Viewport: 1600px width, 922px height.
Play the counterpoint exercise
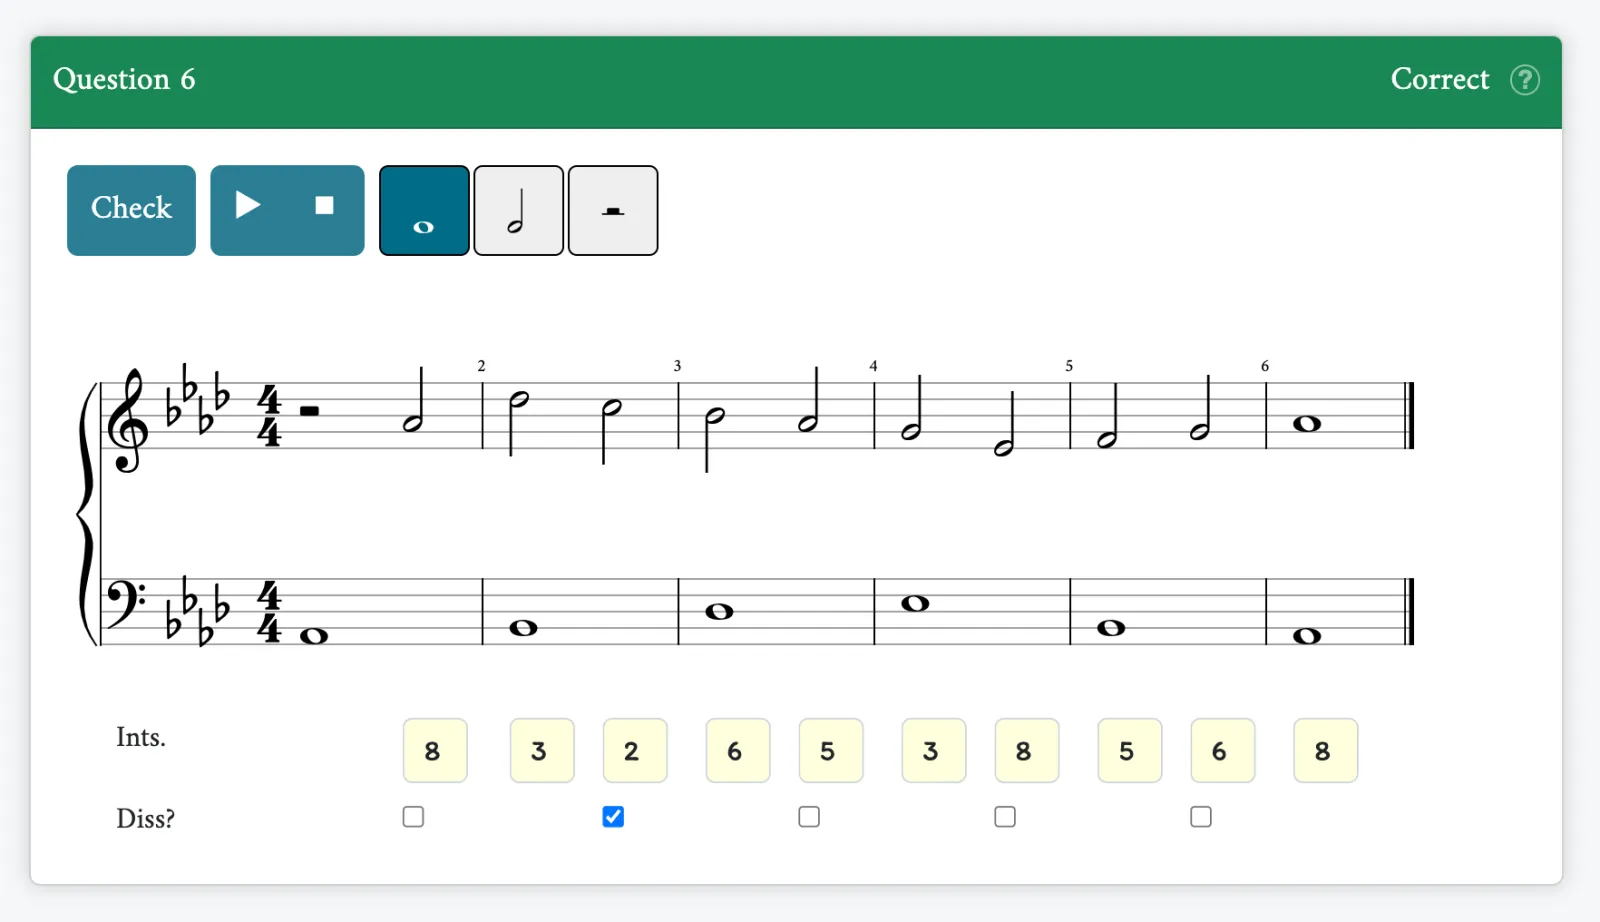(248, 206)
